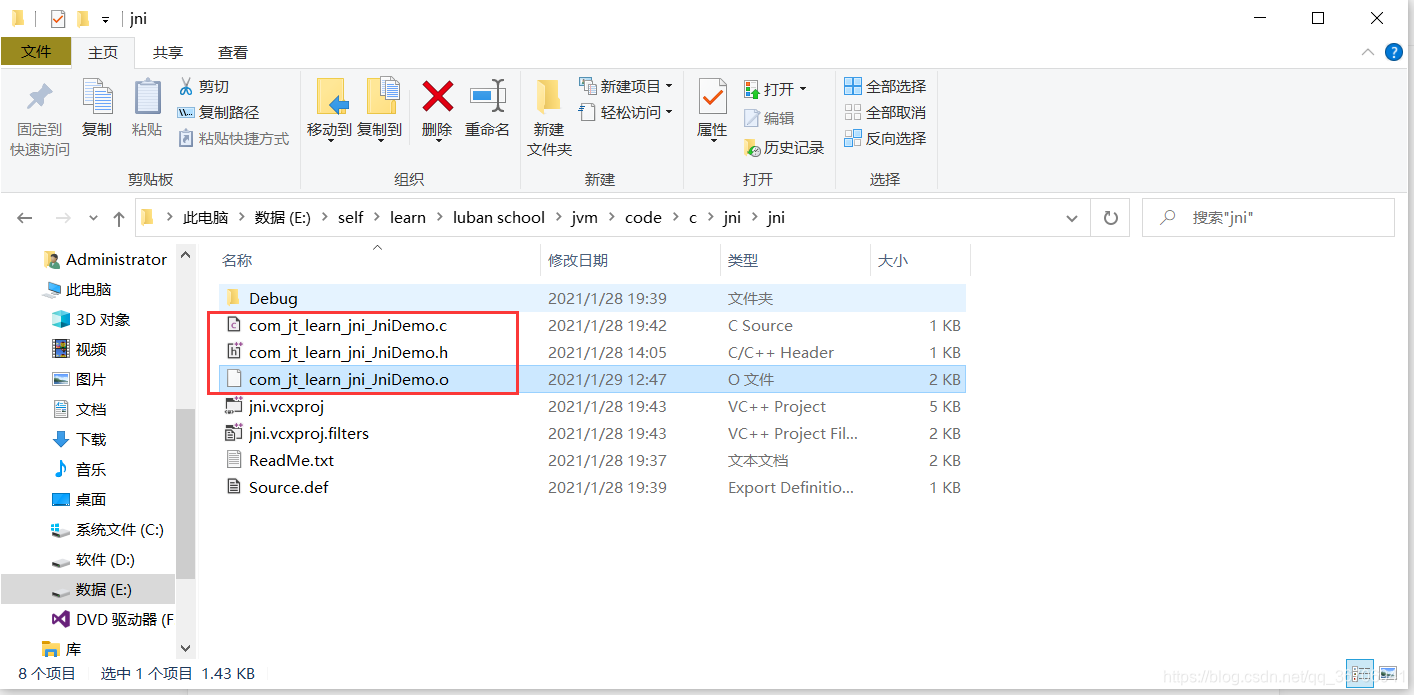Open the Properties (属性) icon

click(712, 97)
